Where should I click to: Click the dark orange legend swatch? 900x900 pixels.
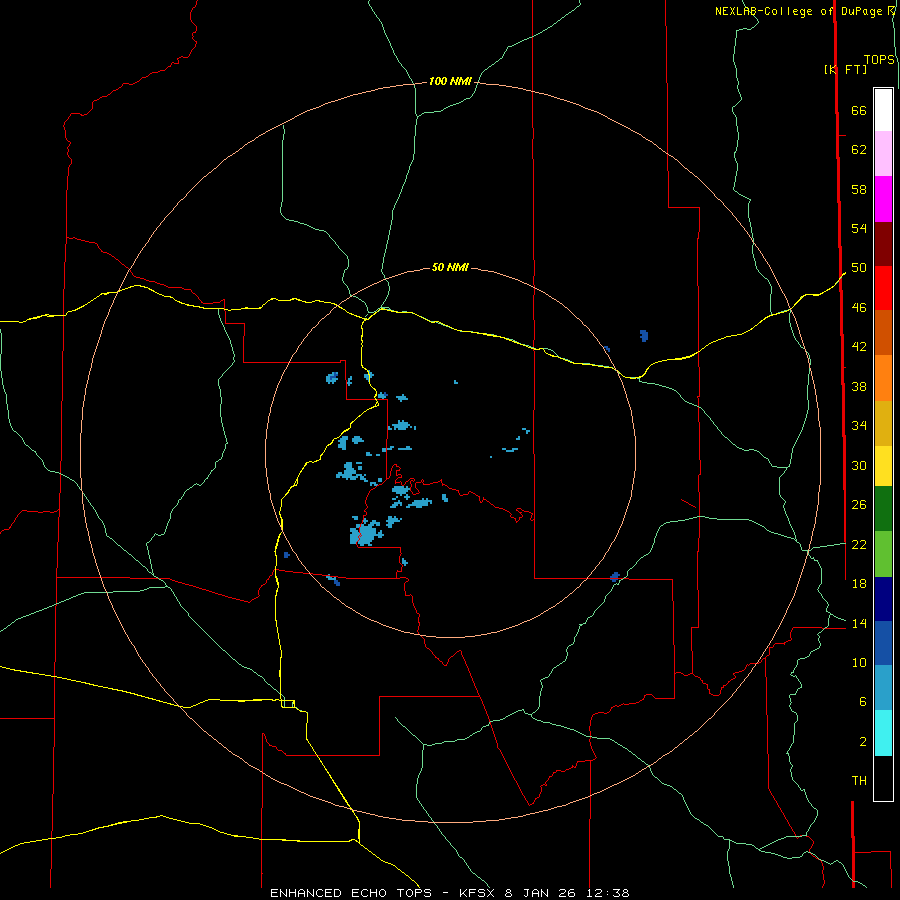tap(883, 332)
